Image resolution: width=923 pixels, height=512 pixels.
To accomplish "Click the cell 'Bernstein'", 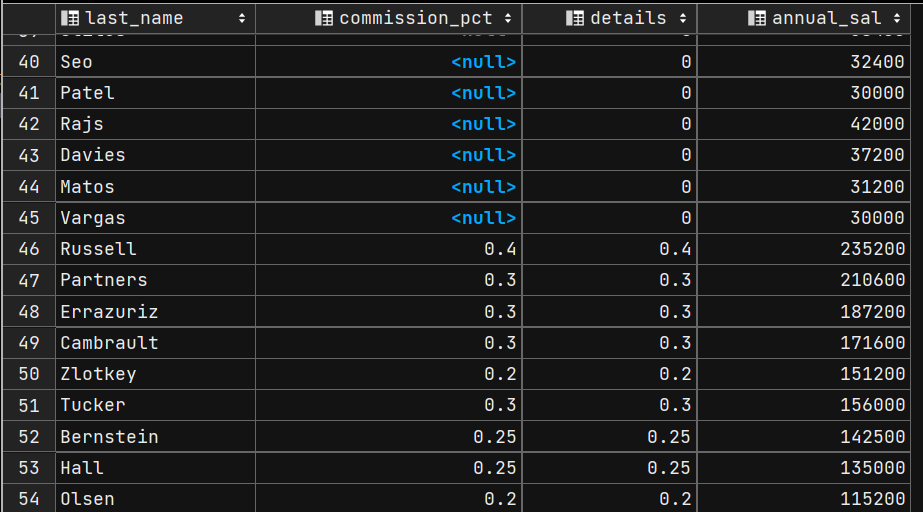I will point(155,437).
